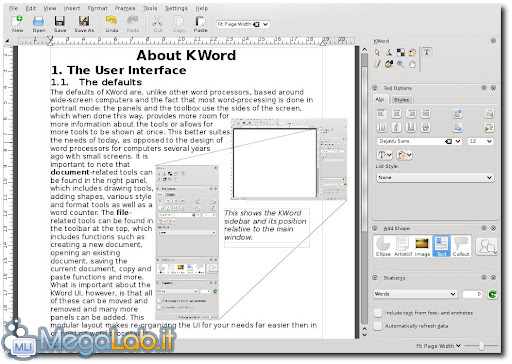Click the Undo toolbar icon
Viewport: 512px width, 364px height.
(111, 22)
